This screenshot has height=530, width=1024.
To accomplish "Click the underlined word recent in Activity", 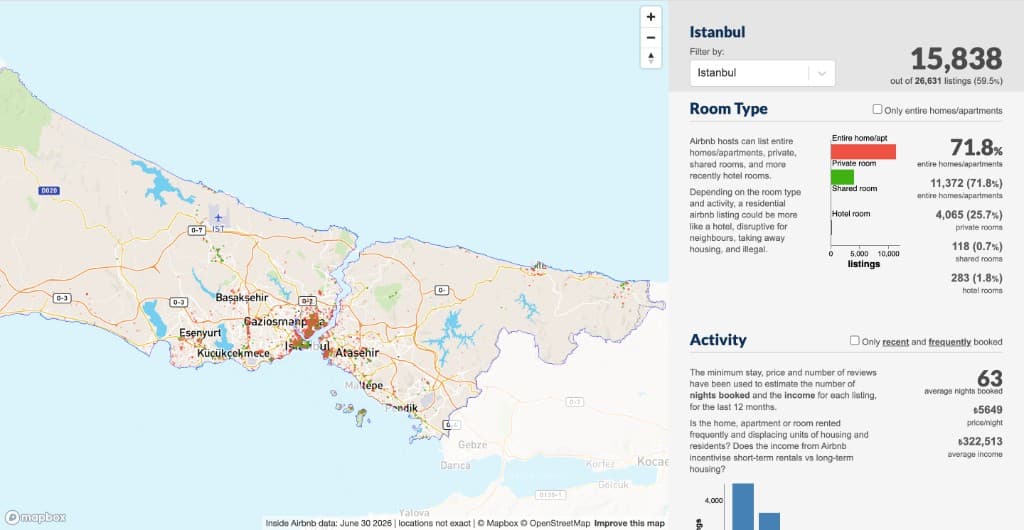I will point(895,341).
